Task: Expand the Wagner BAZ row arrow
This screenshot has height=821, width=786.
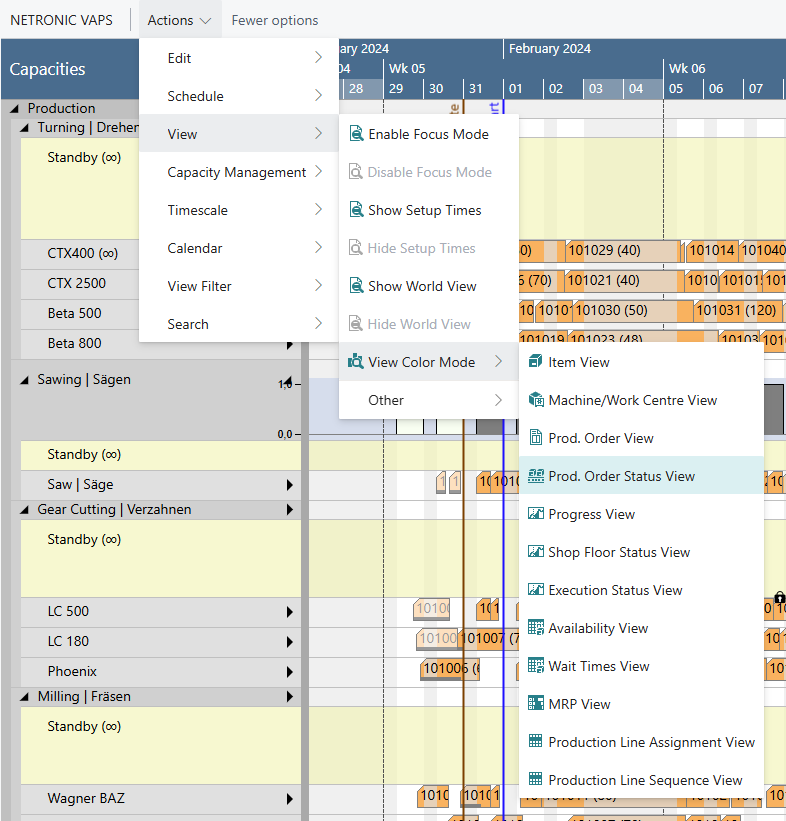Action: [290, 798]
